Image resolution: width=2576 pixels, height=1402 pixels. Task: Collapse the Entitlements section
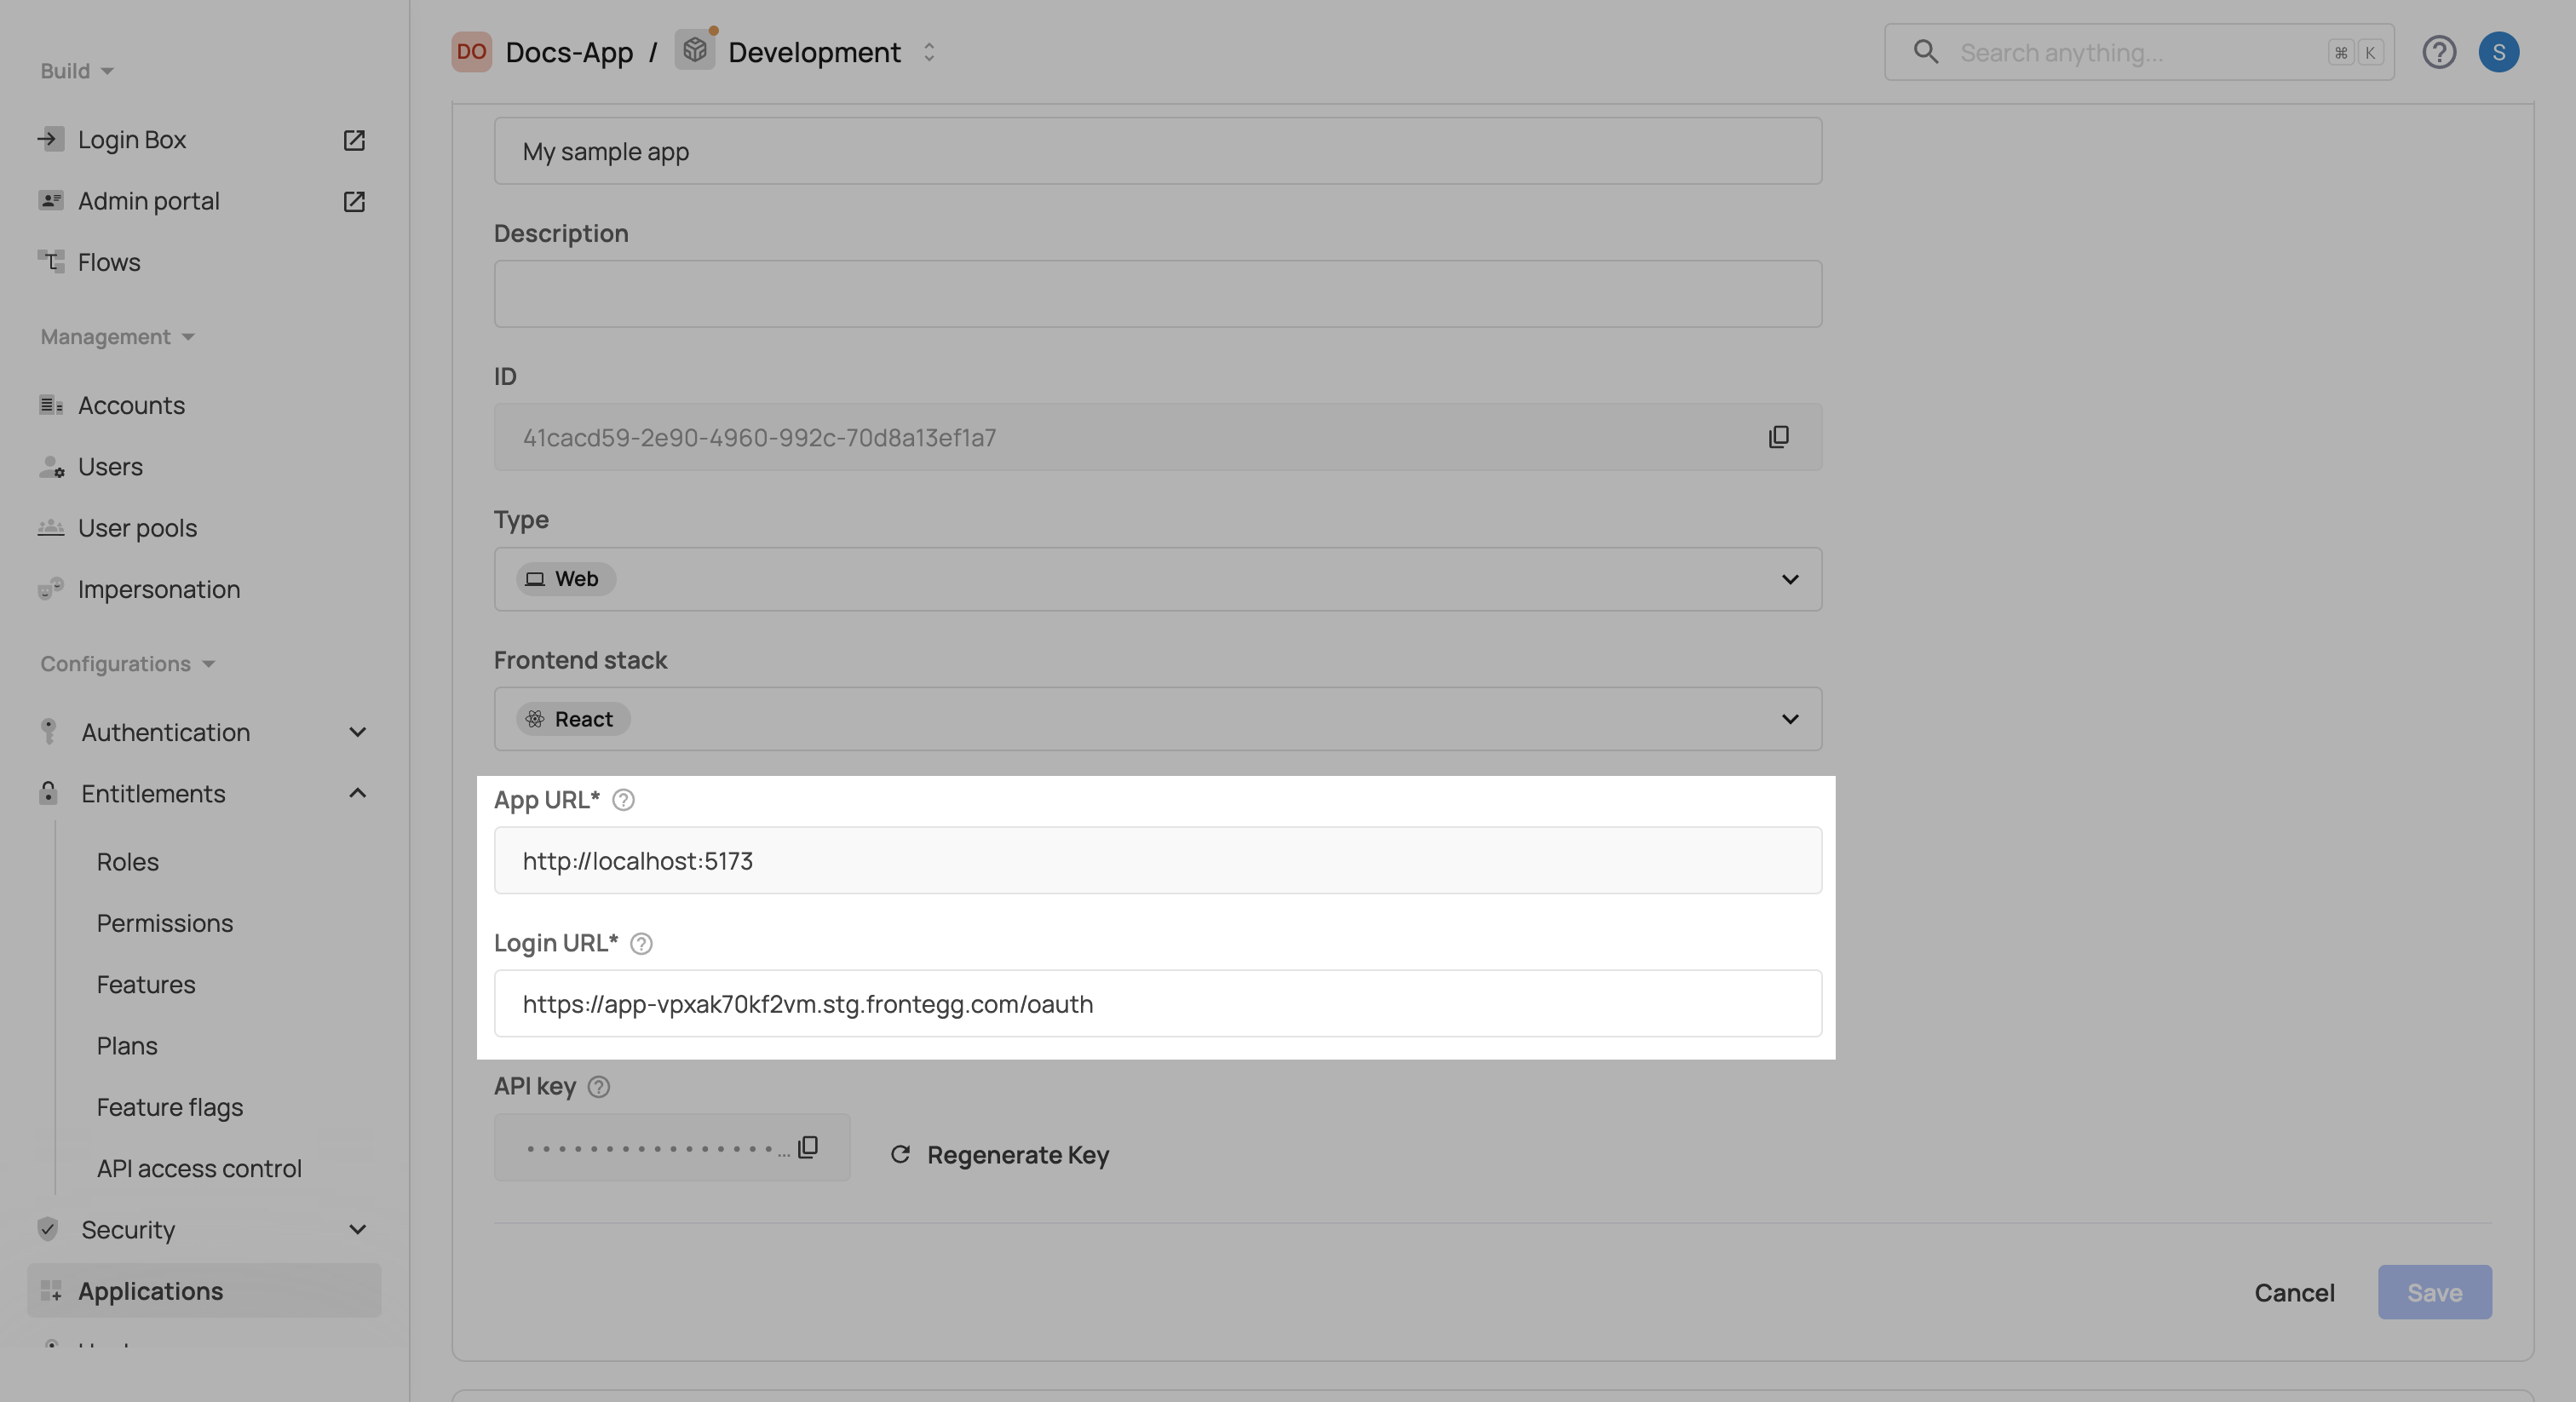[356, 793]
